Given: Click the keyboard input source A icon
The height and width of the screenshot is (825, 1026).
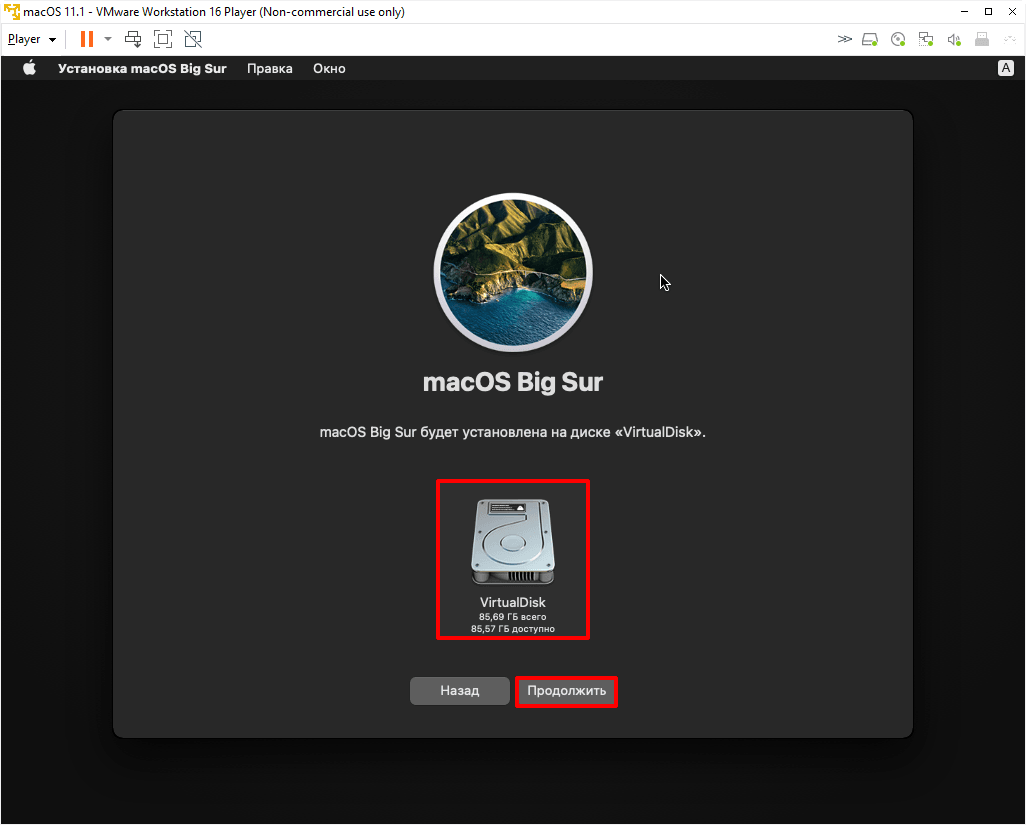Looking at the screenshot, I should click(1006, 68).
